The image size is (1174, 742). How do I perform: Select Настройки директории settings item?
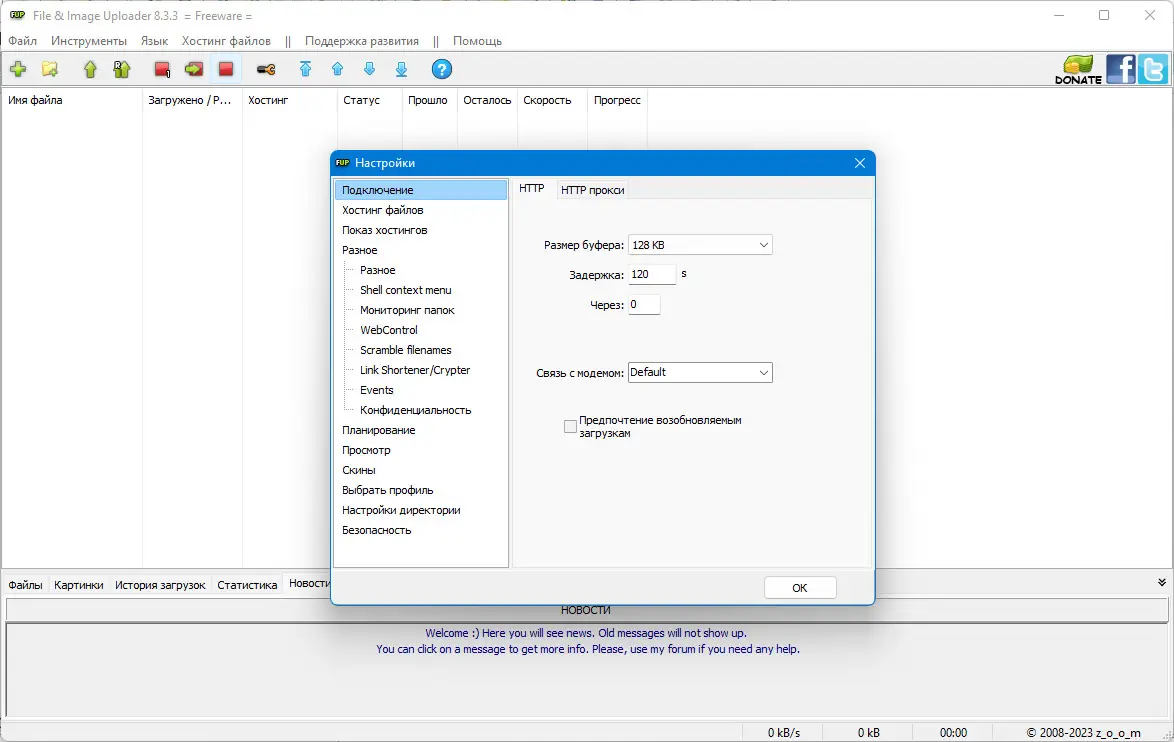click(401, 511)
